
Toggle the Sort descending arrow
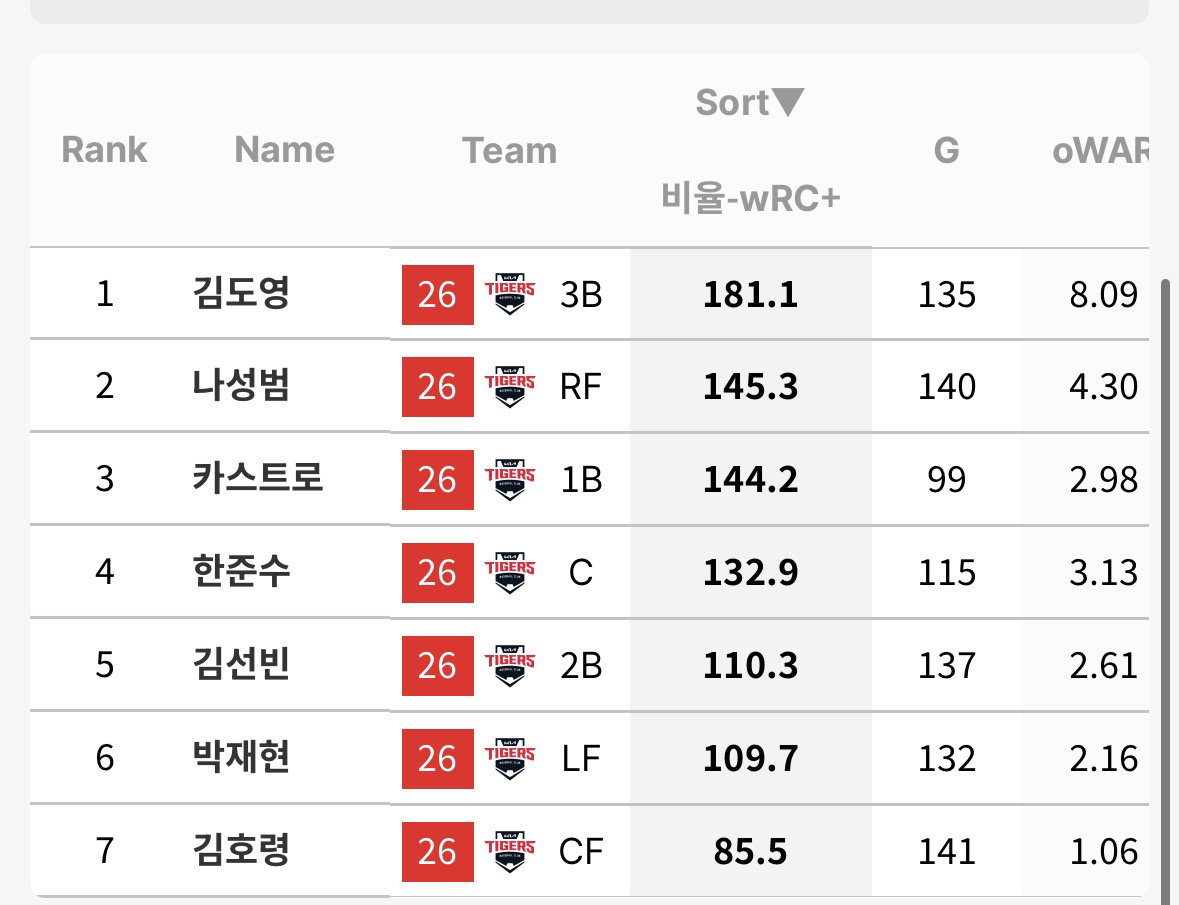click(x=788, y=102)
